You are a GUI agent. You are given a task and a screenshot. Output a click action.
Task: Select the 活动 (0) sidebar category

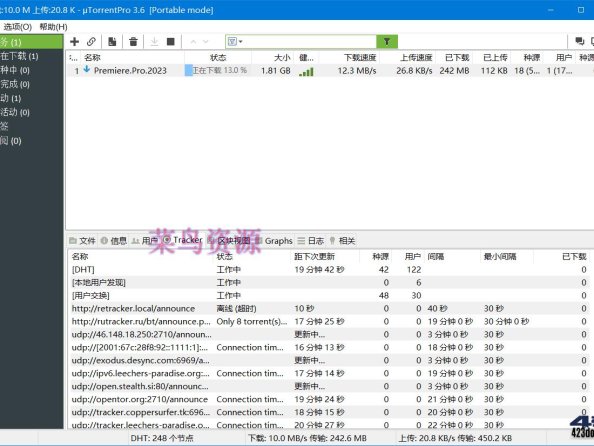[x=31, y=112]
